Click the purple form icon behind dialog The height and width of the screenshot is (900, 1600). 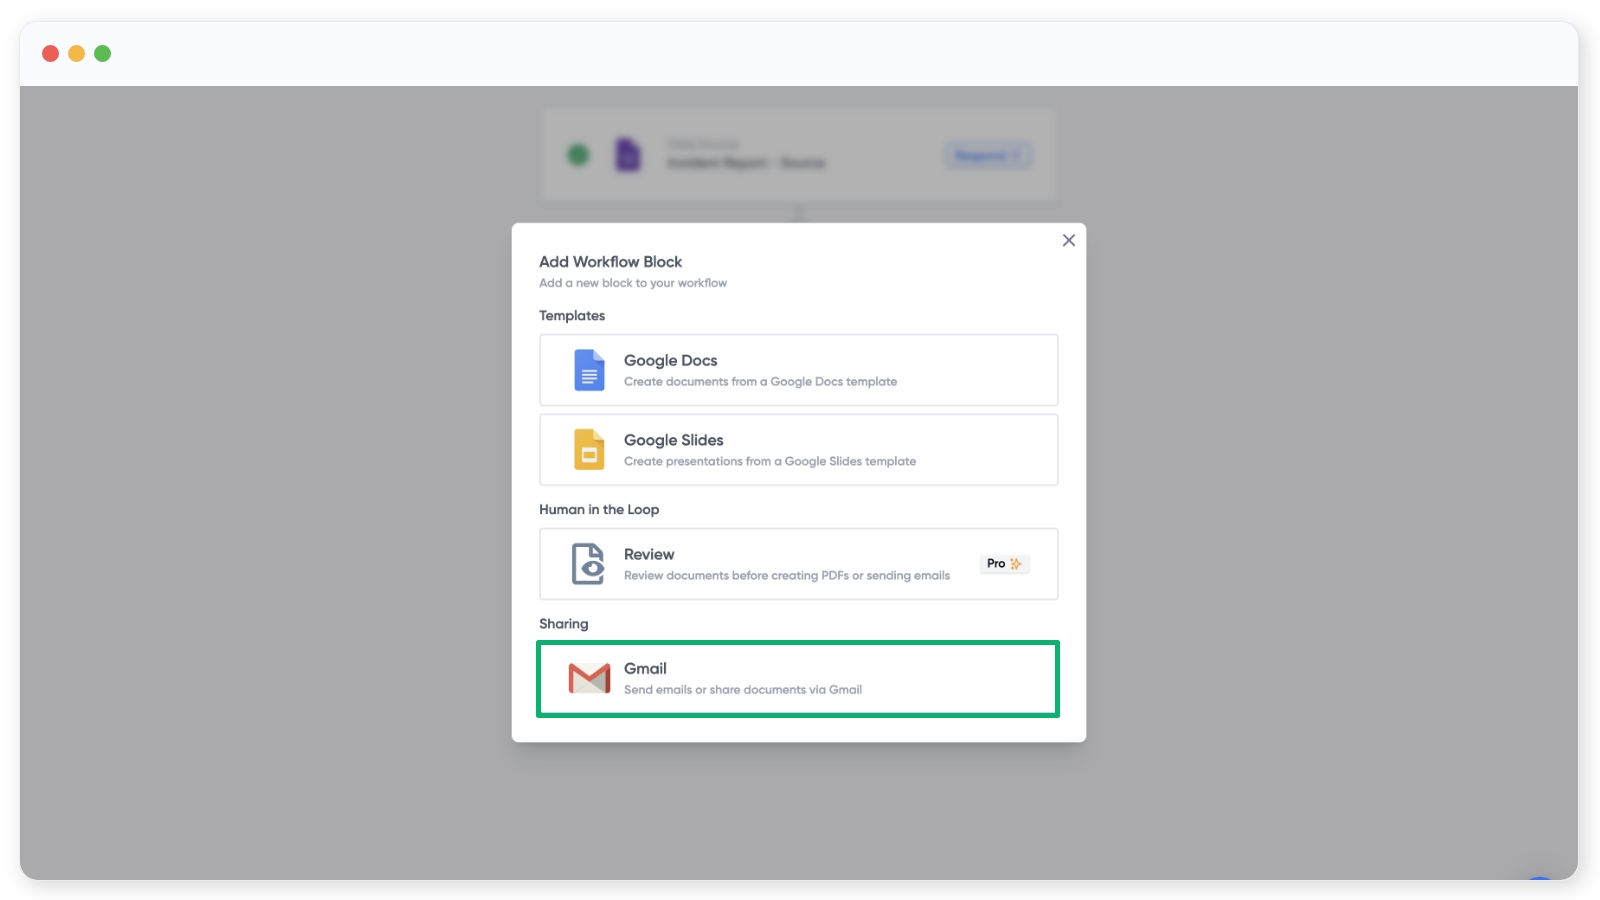(x=627, y=155)
